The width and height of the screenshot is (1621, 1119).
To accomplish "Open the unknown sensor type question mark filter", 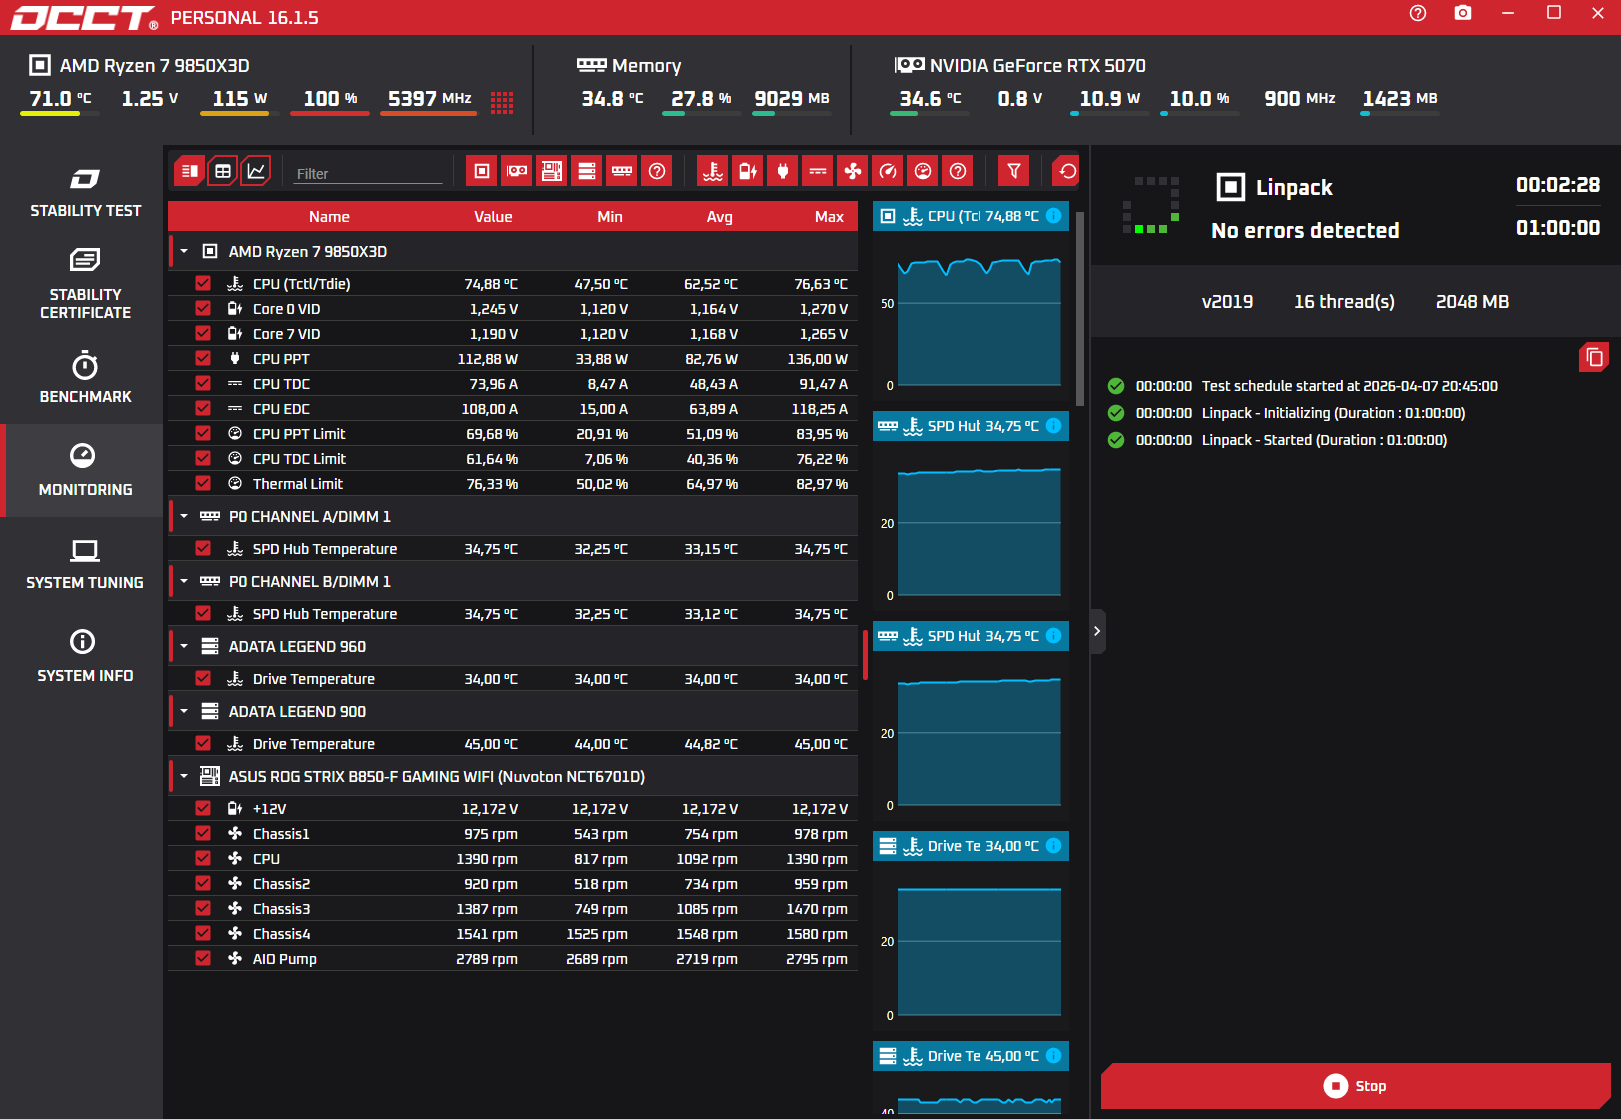I will click(958, 171).
